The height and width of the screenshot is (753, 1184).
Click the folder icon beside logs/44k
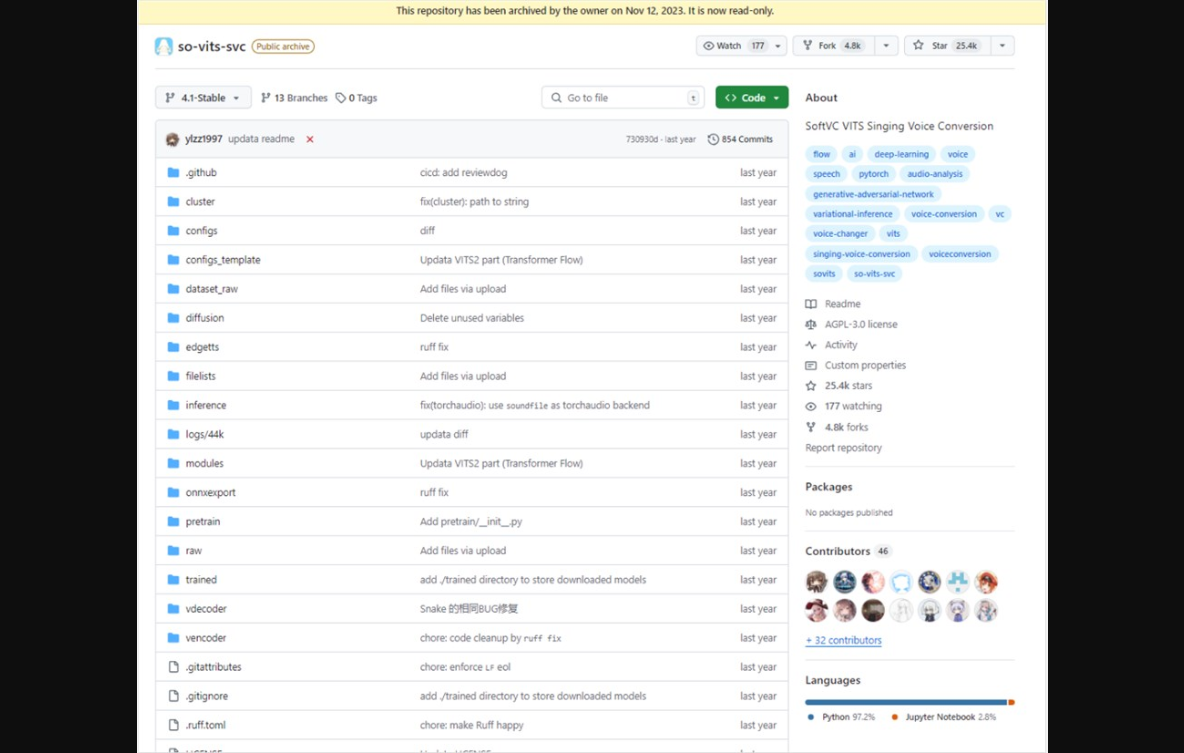pos(173,434)
